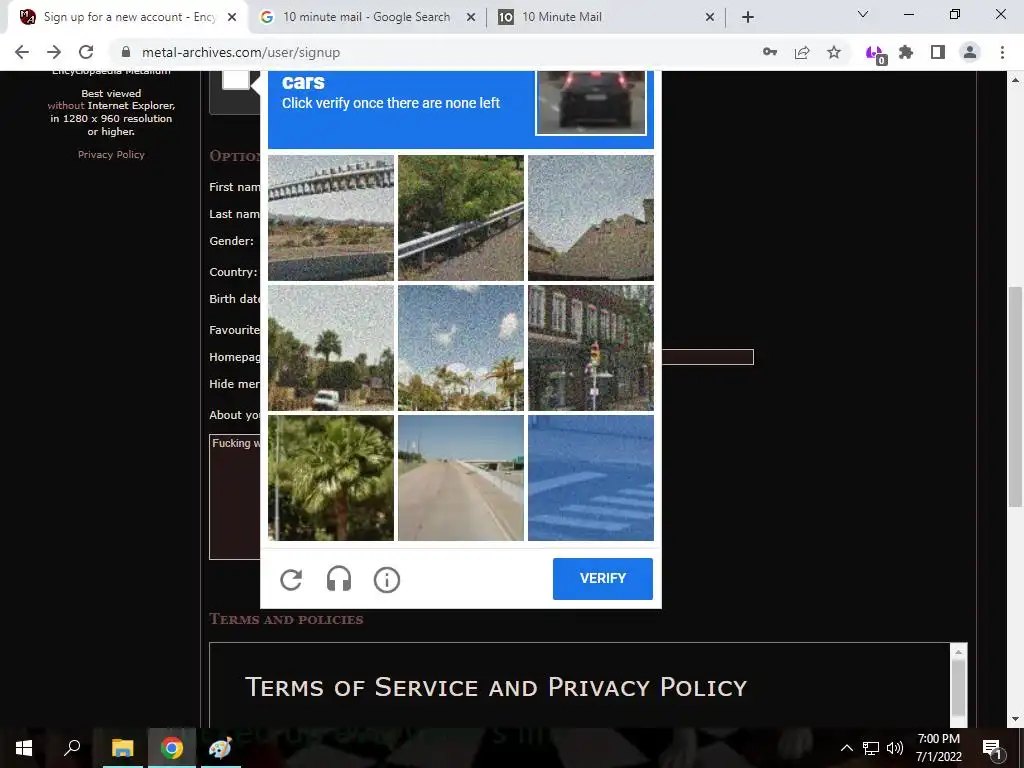Viewport: 1024px width, 768px height.
Task: Switch to the Sign up for a new account tab
Action: coord(128,17)
